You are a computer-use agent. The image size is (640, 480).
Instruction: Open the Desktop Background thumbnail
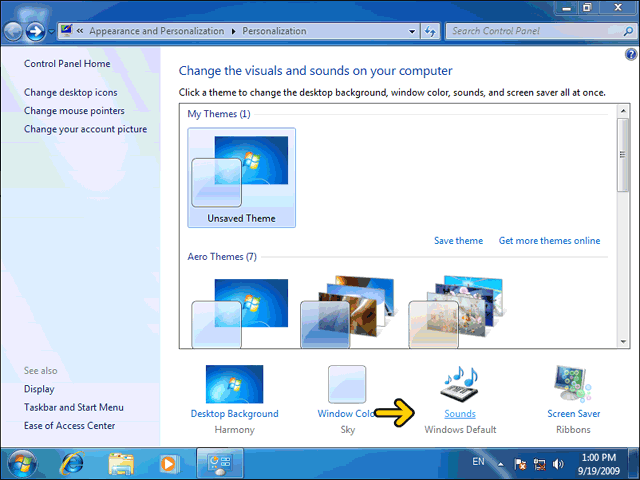coord(234,384)
